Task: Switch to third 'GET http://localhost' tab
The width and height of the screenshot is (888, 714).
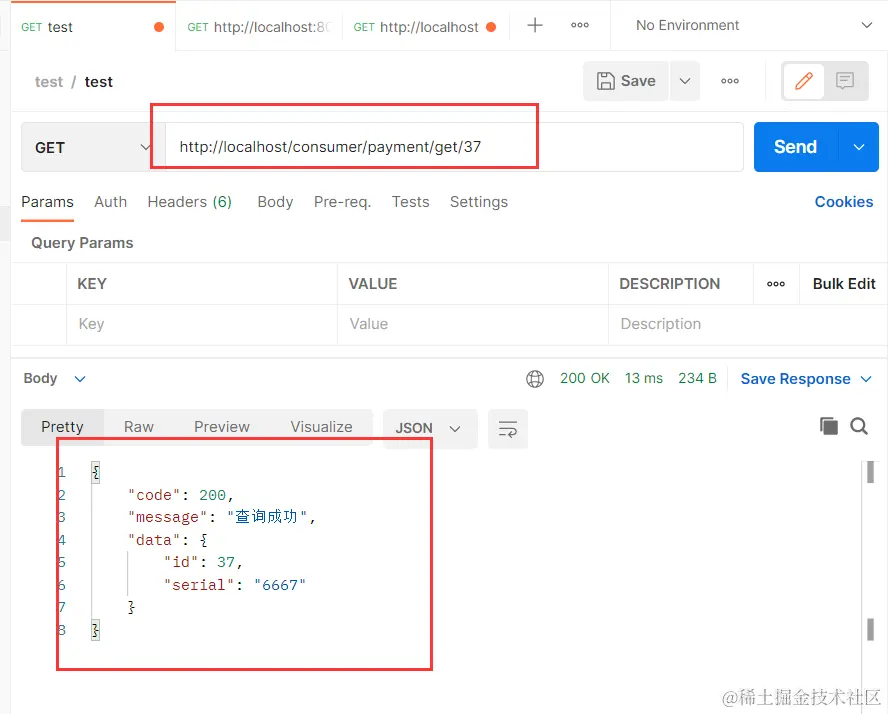Action: (x=425, y=27)
